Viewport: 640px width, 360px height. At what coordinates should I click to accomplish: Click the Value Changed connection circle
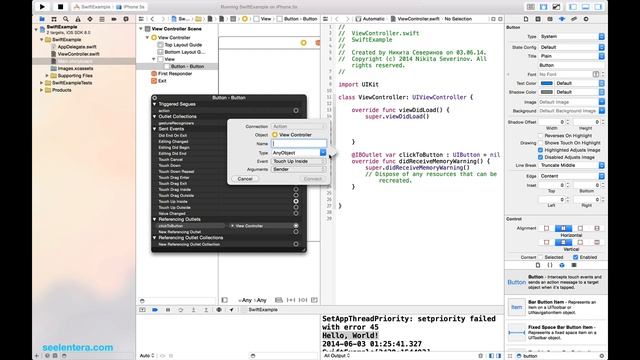point(296,213)
